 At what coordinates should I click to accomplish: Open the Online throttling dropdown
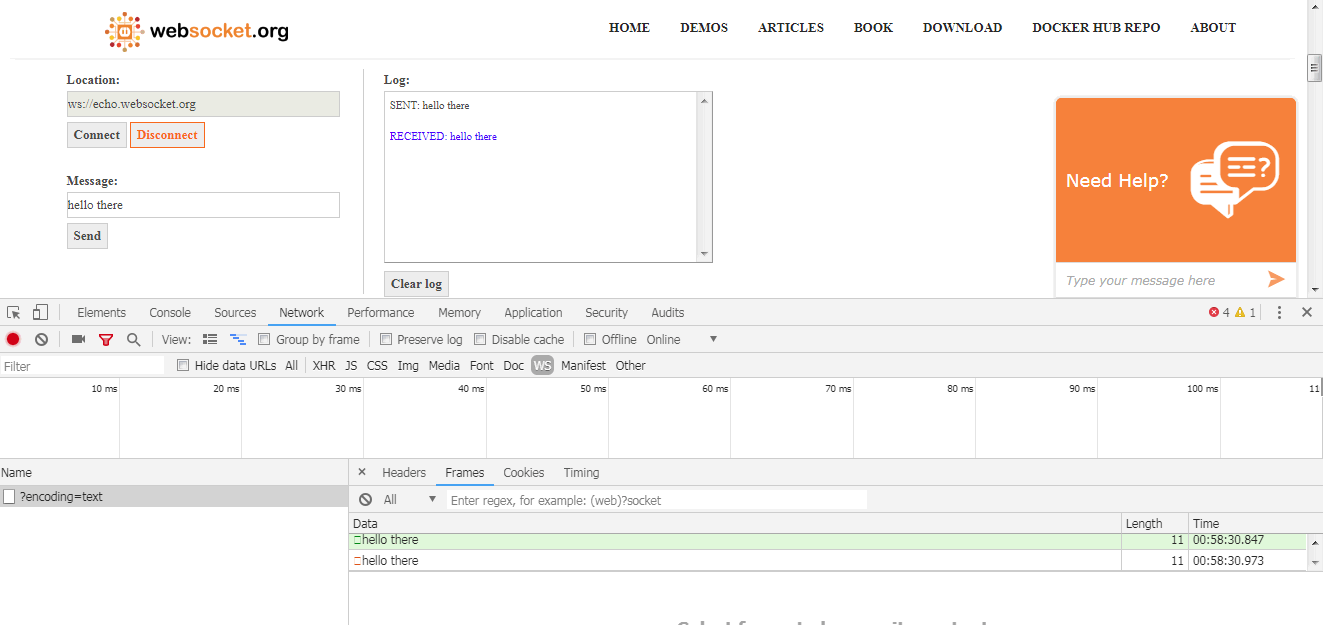(x=682, y=340)
